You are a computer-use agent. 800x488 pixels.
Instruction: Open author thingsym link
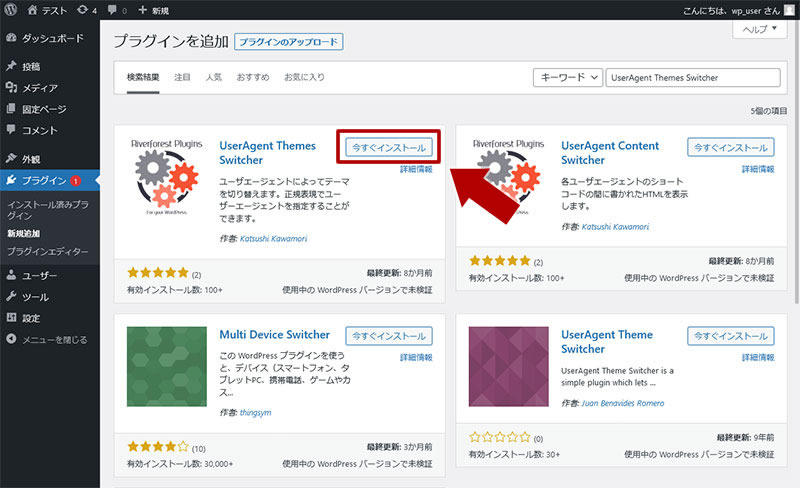256,412
